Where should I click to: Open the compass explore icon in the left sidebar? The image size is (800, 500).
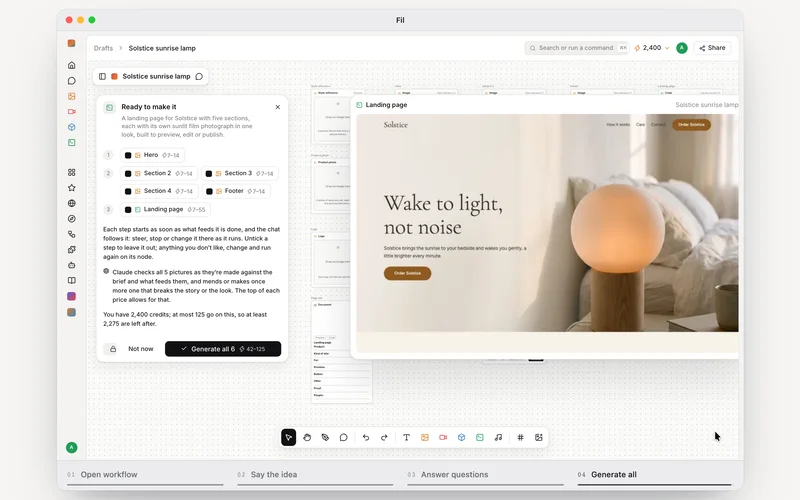click(x=71, y=218)
